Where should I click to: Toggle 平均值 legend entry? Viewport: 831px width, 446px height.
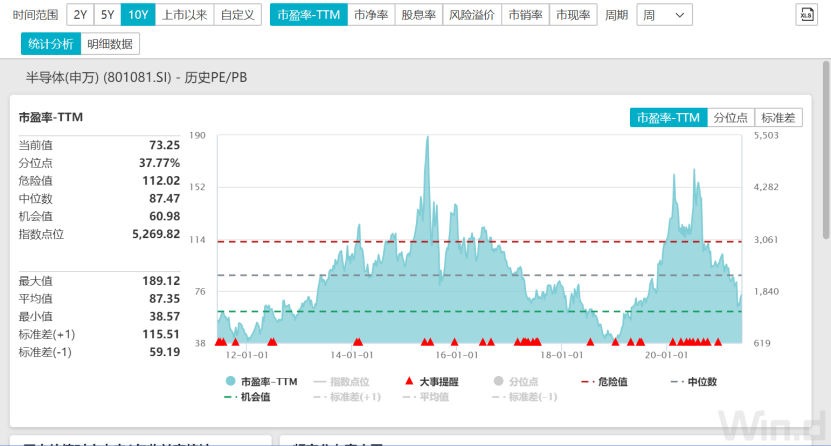[435, 396]
